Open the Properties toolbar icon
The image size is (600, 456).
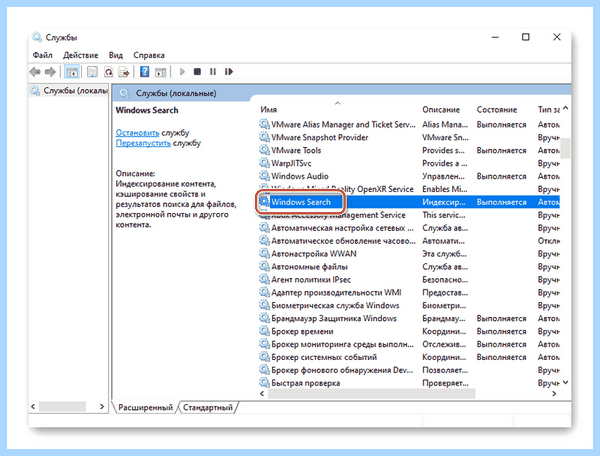[92, 72]
